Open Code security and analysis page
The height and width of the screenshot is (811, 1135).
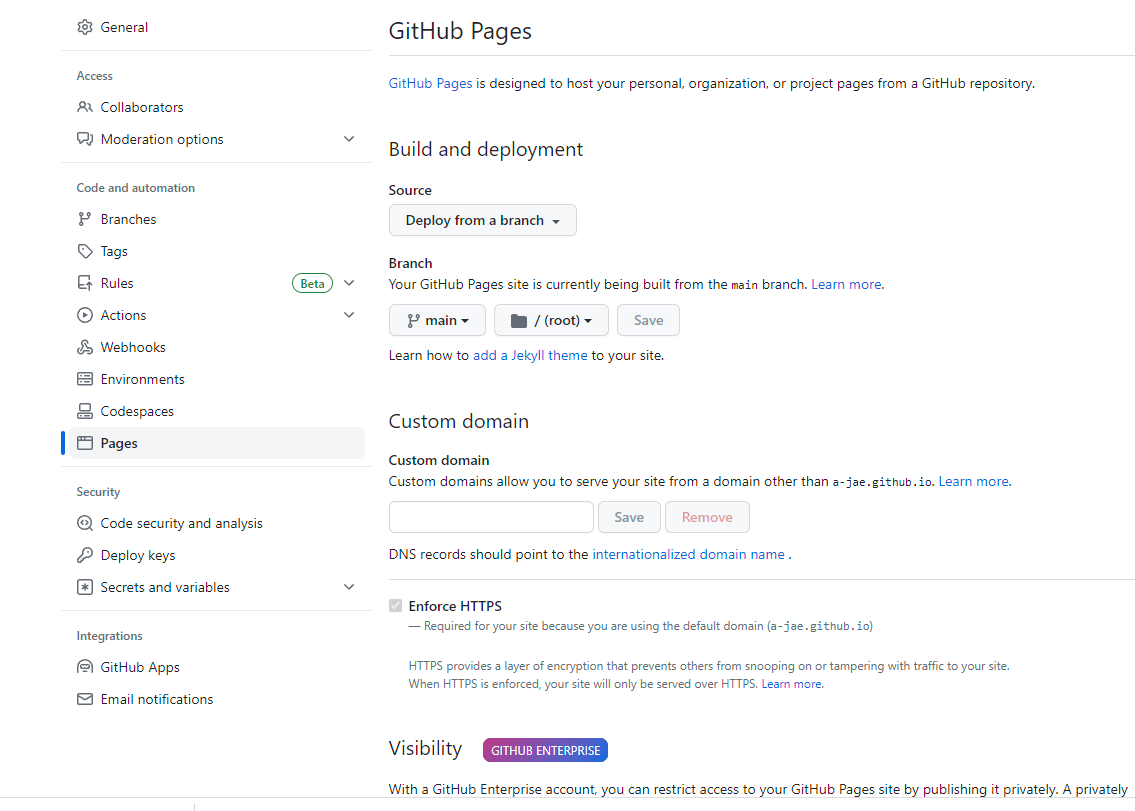tap(216, 523)
